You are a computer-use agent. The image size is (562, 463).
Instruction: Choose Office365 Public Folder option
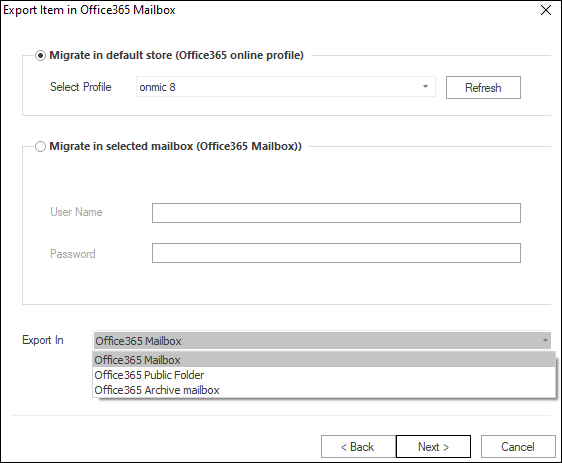(x=324, y=375)
